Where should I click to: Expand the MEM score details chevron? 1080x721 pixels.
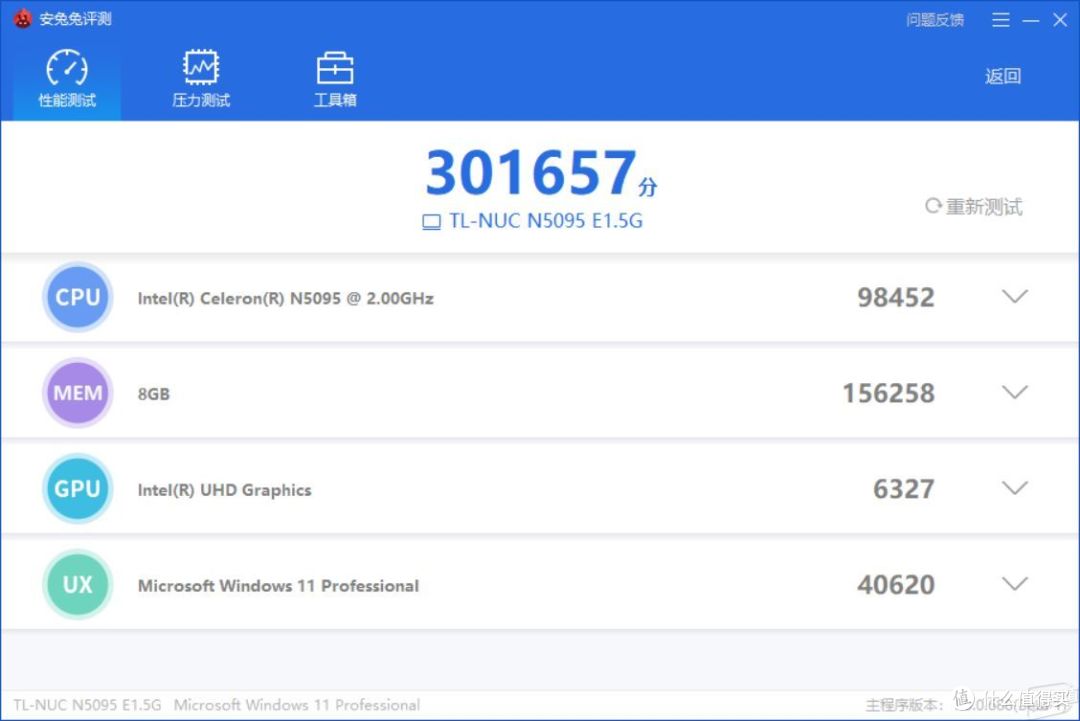pos(1015,393)
